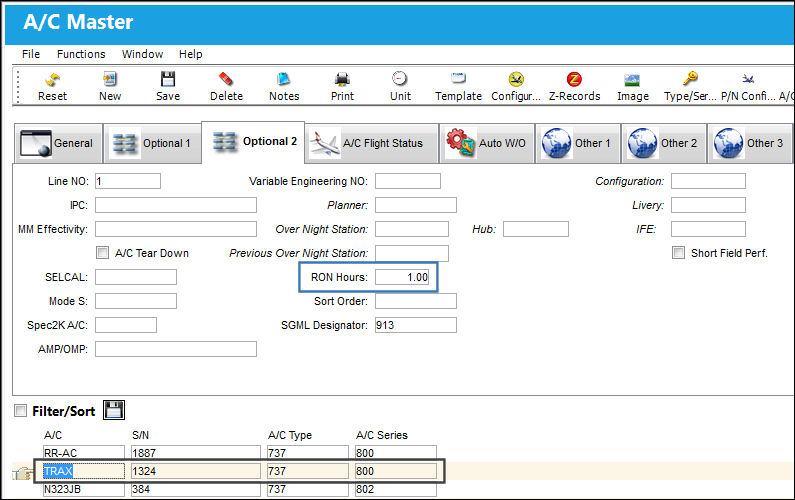Click the SGML Designator field

pyautogui.click(x=416, y=325)
